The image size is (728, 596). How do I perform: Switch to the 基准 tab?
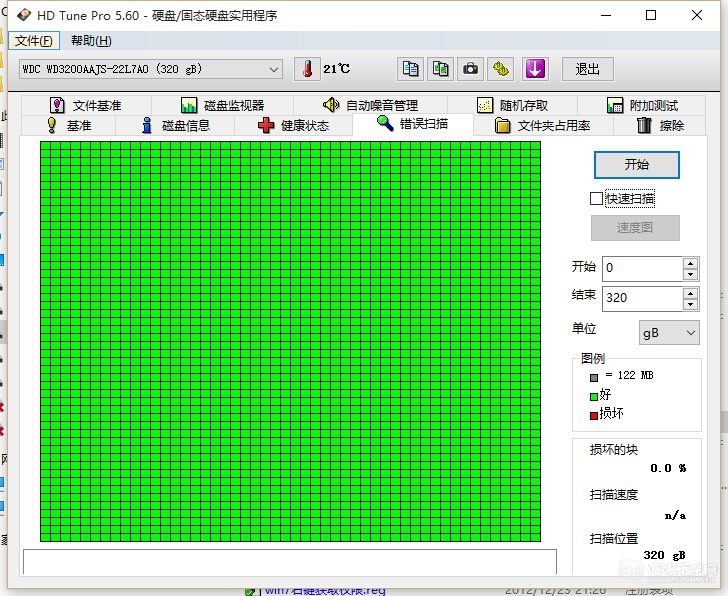tap(69, 125)
